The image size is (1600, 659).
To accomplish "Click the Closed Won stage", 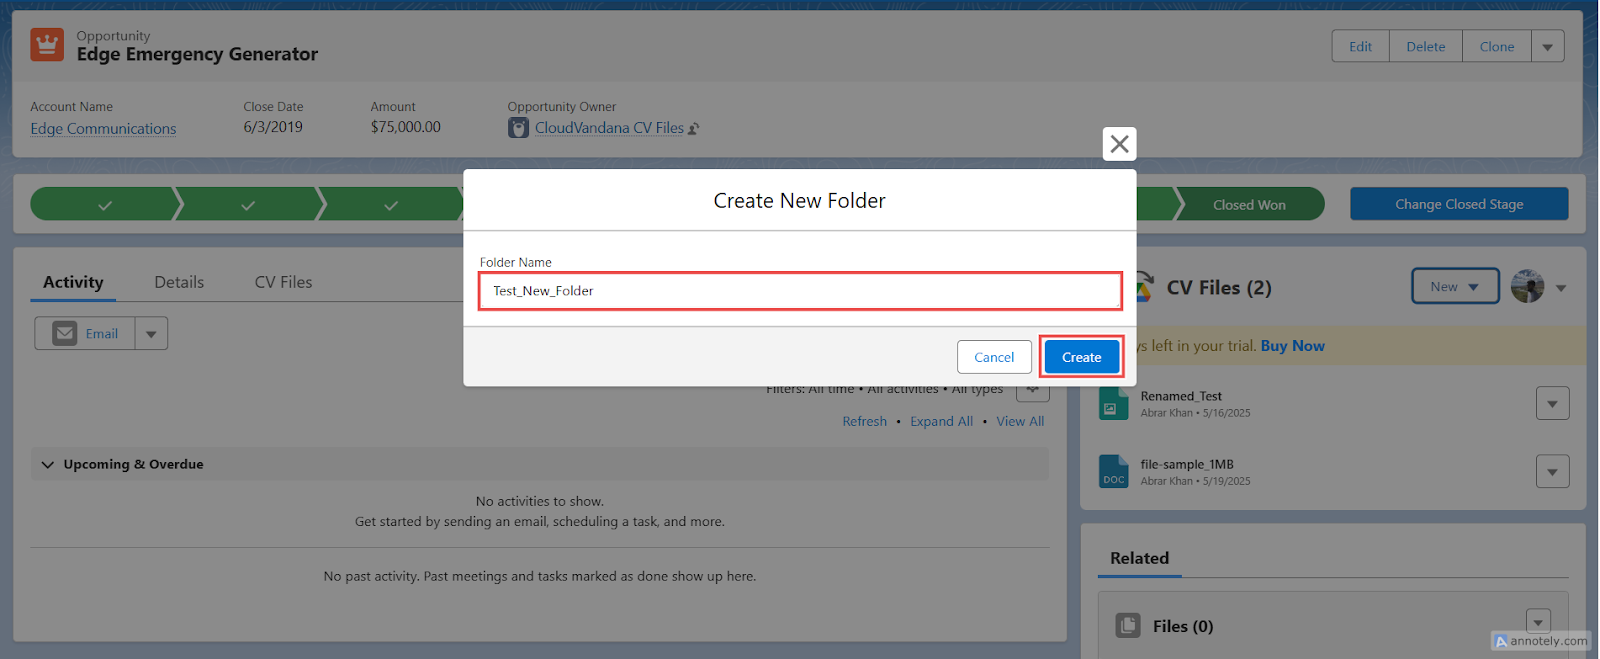I will 1249,205.
